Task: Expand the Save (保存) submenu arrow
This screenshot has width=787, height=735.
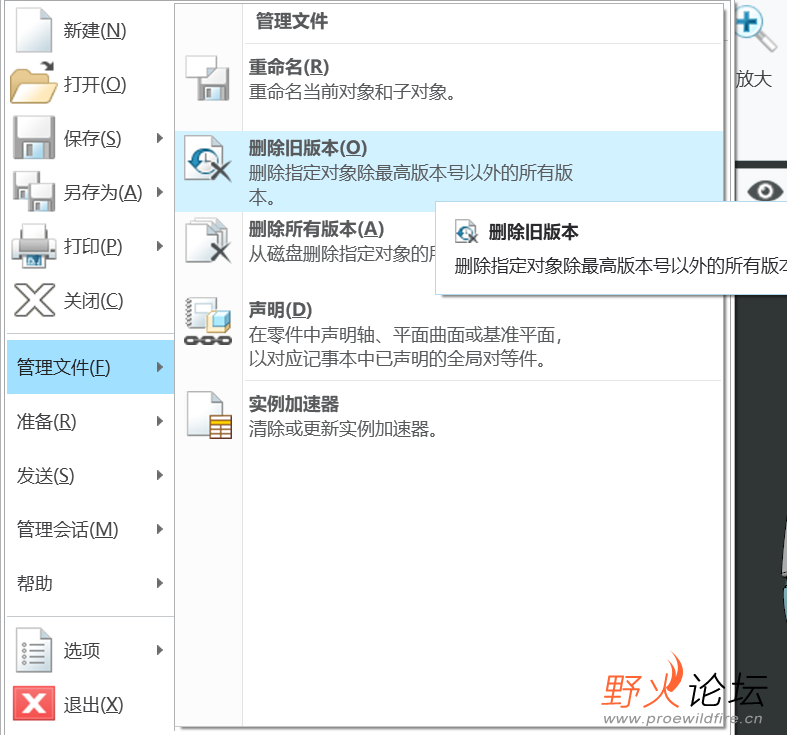Action: 160,138
